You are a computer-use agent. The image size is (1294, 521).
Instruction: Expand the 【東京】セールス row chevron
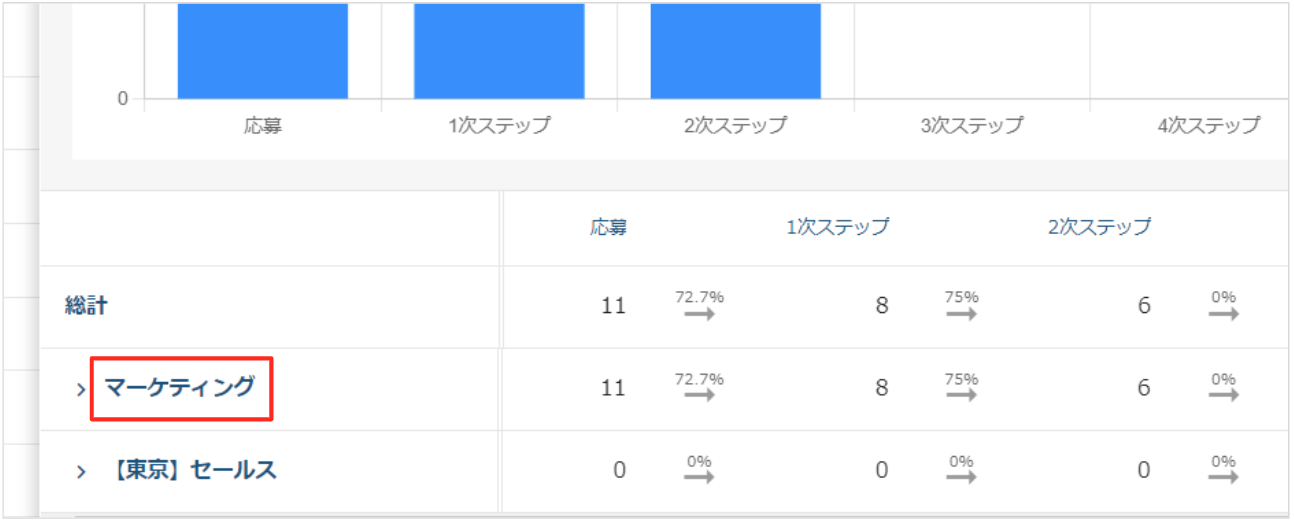tap(81, 471)
